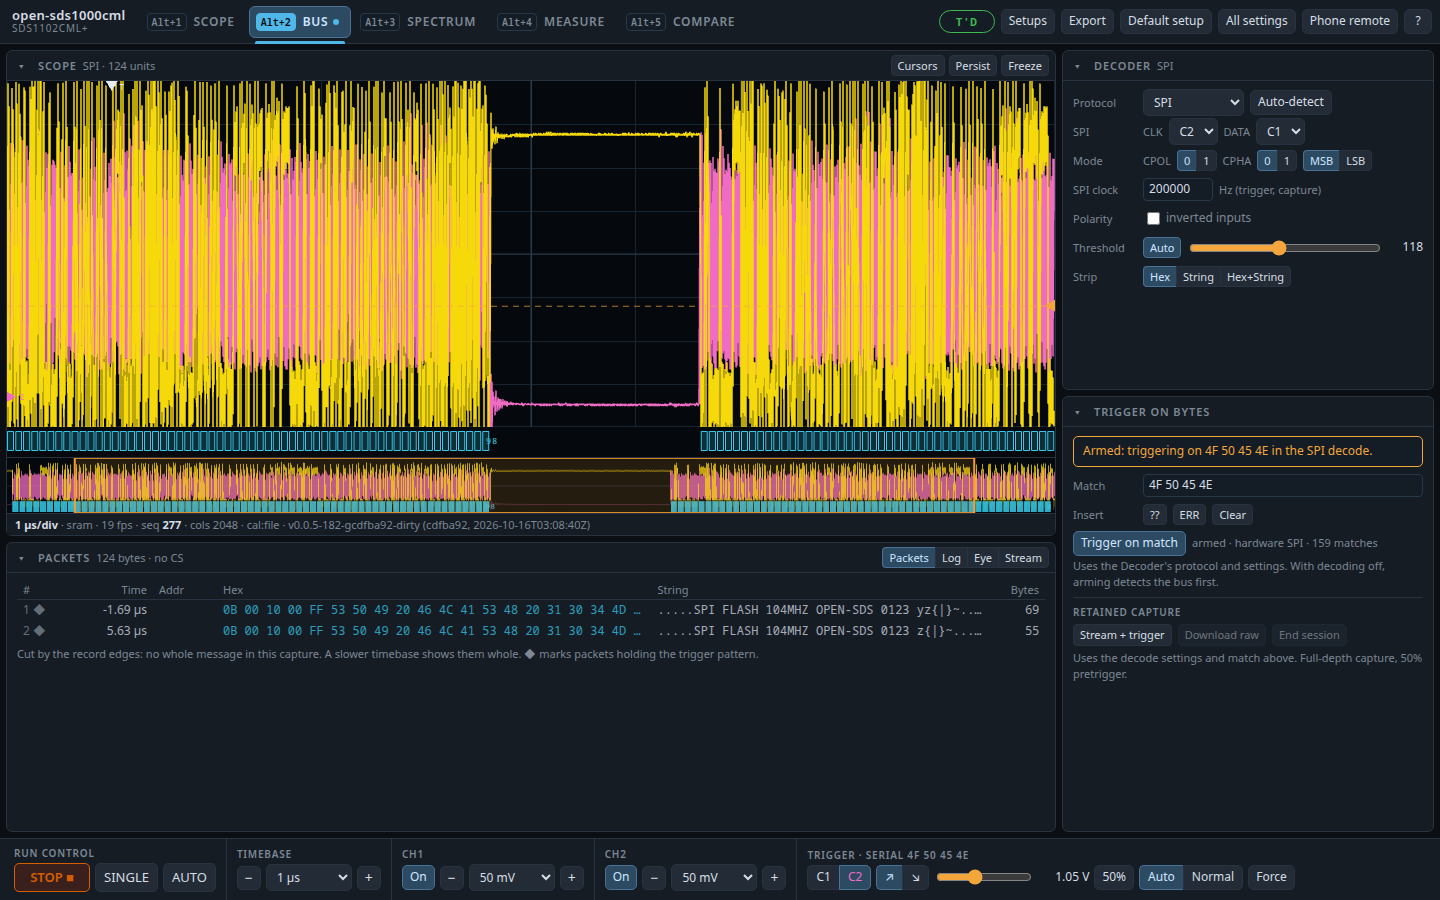Screen dimensions: 1440x900
Task: Click the diamond marker on packet 1
Action: click(39, 609)
